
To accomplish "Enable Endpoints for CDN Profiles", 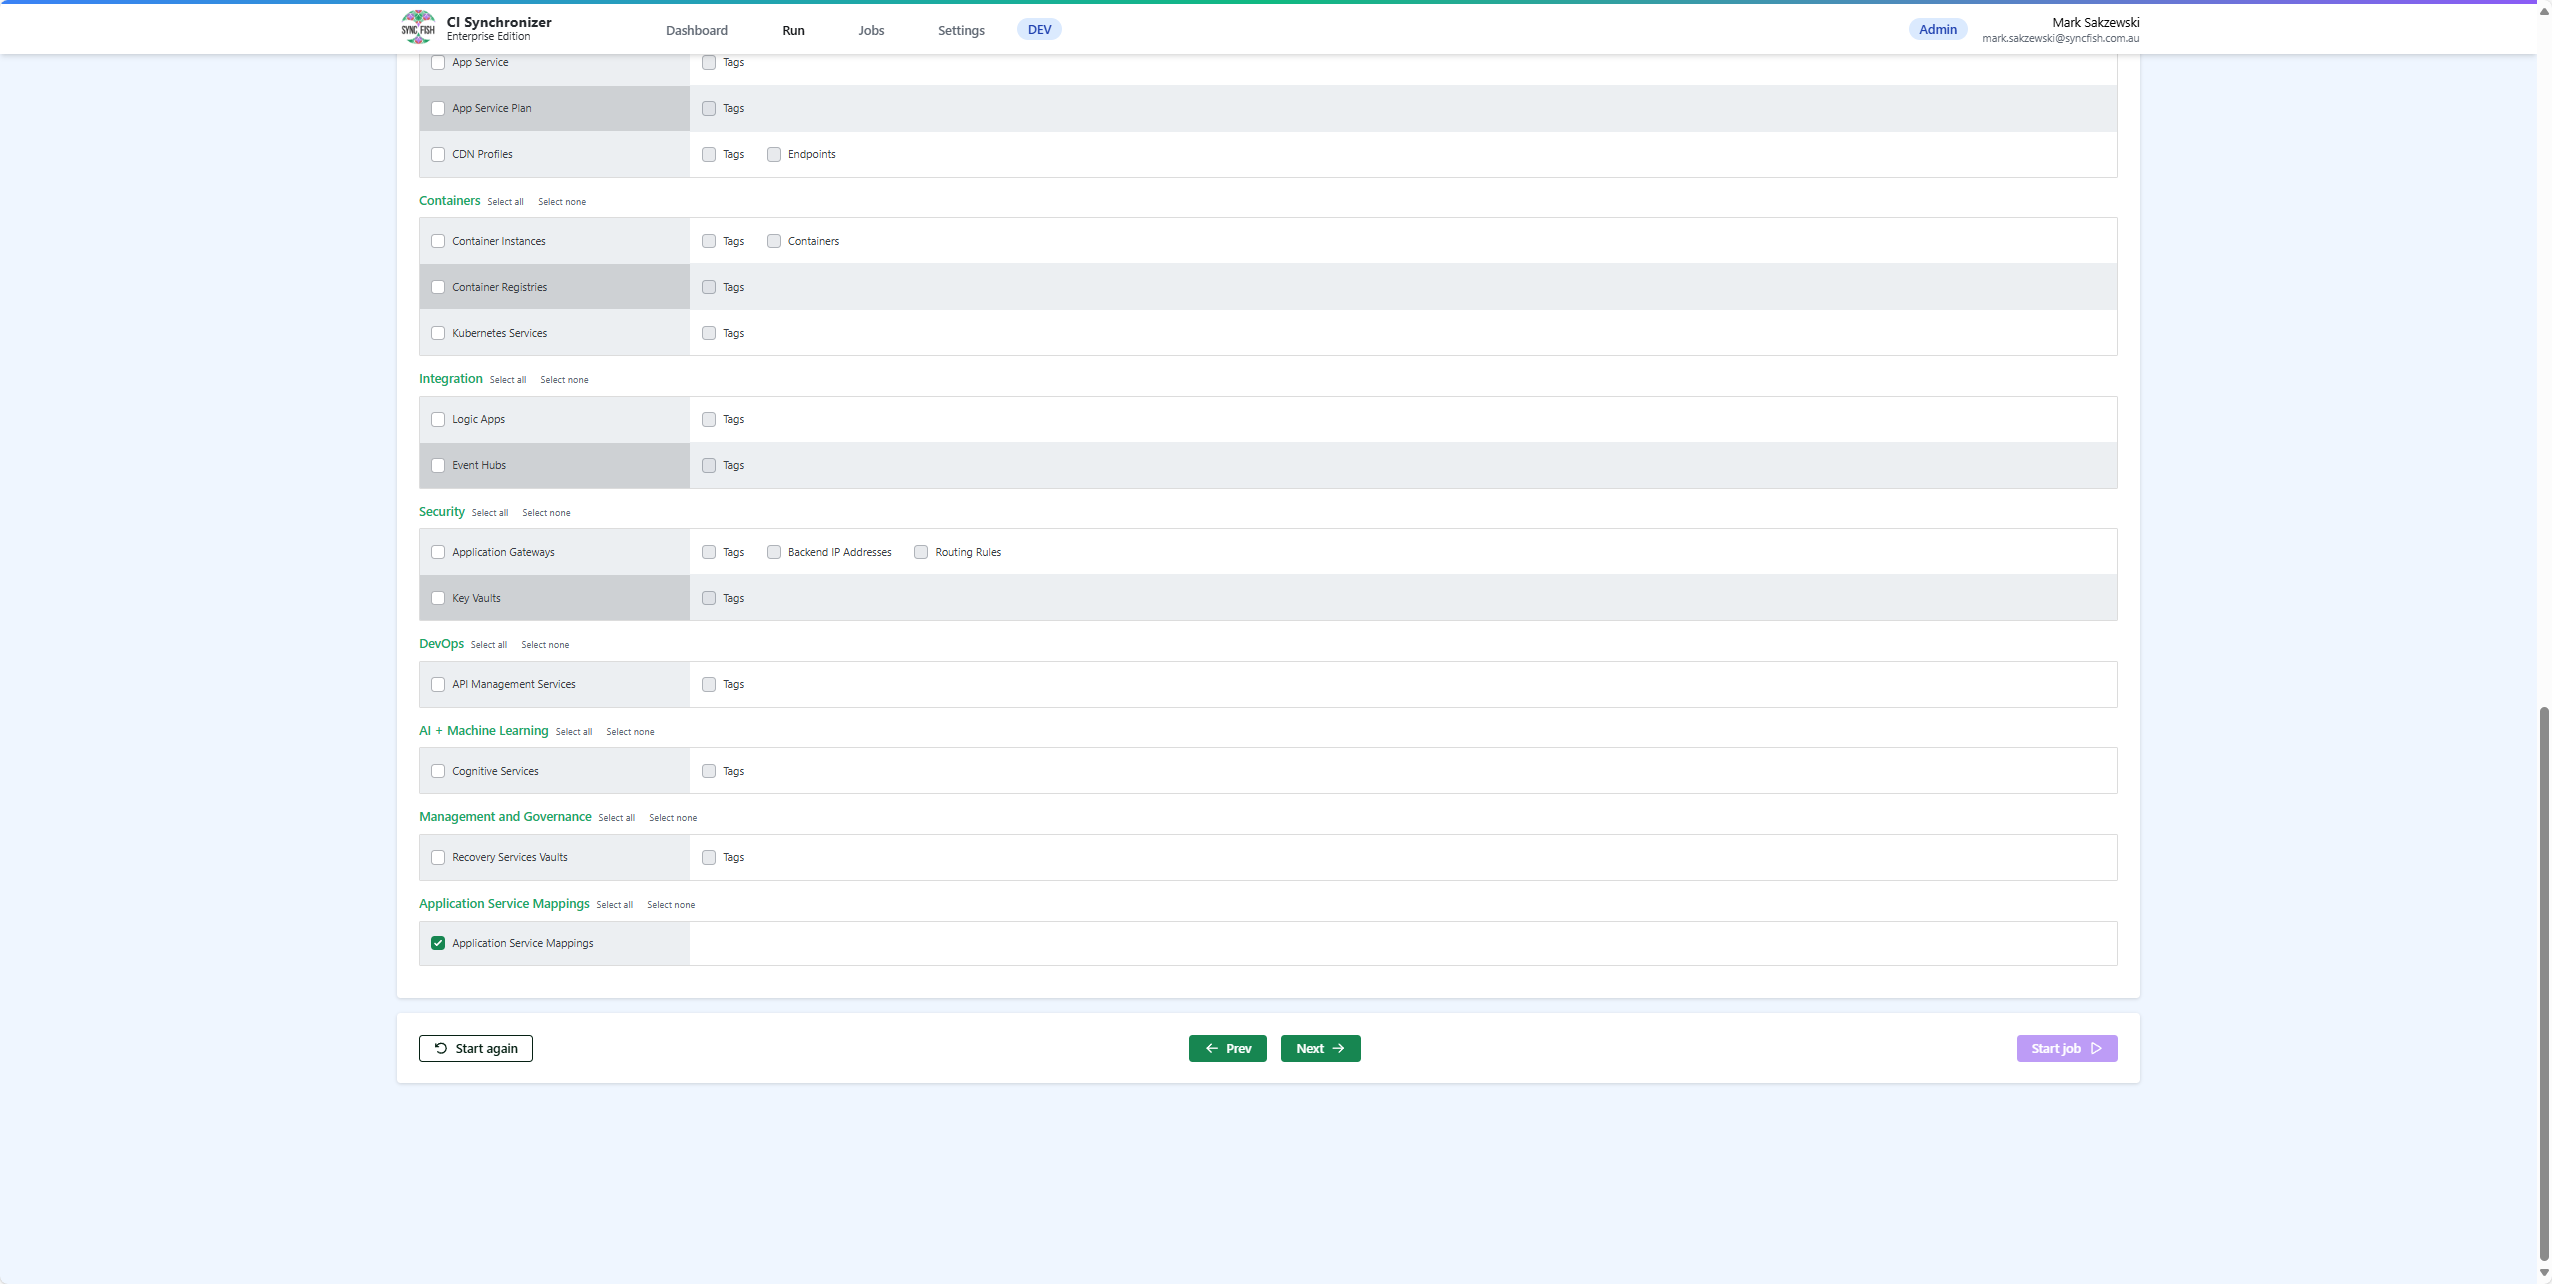I will [x=774, y=155].
